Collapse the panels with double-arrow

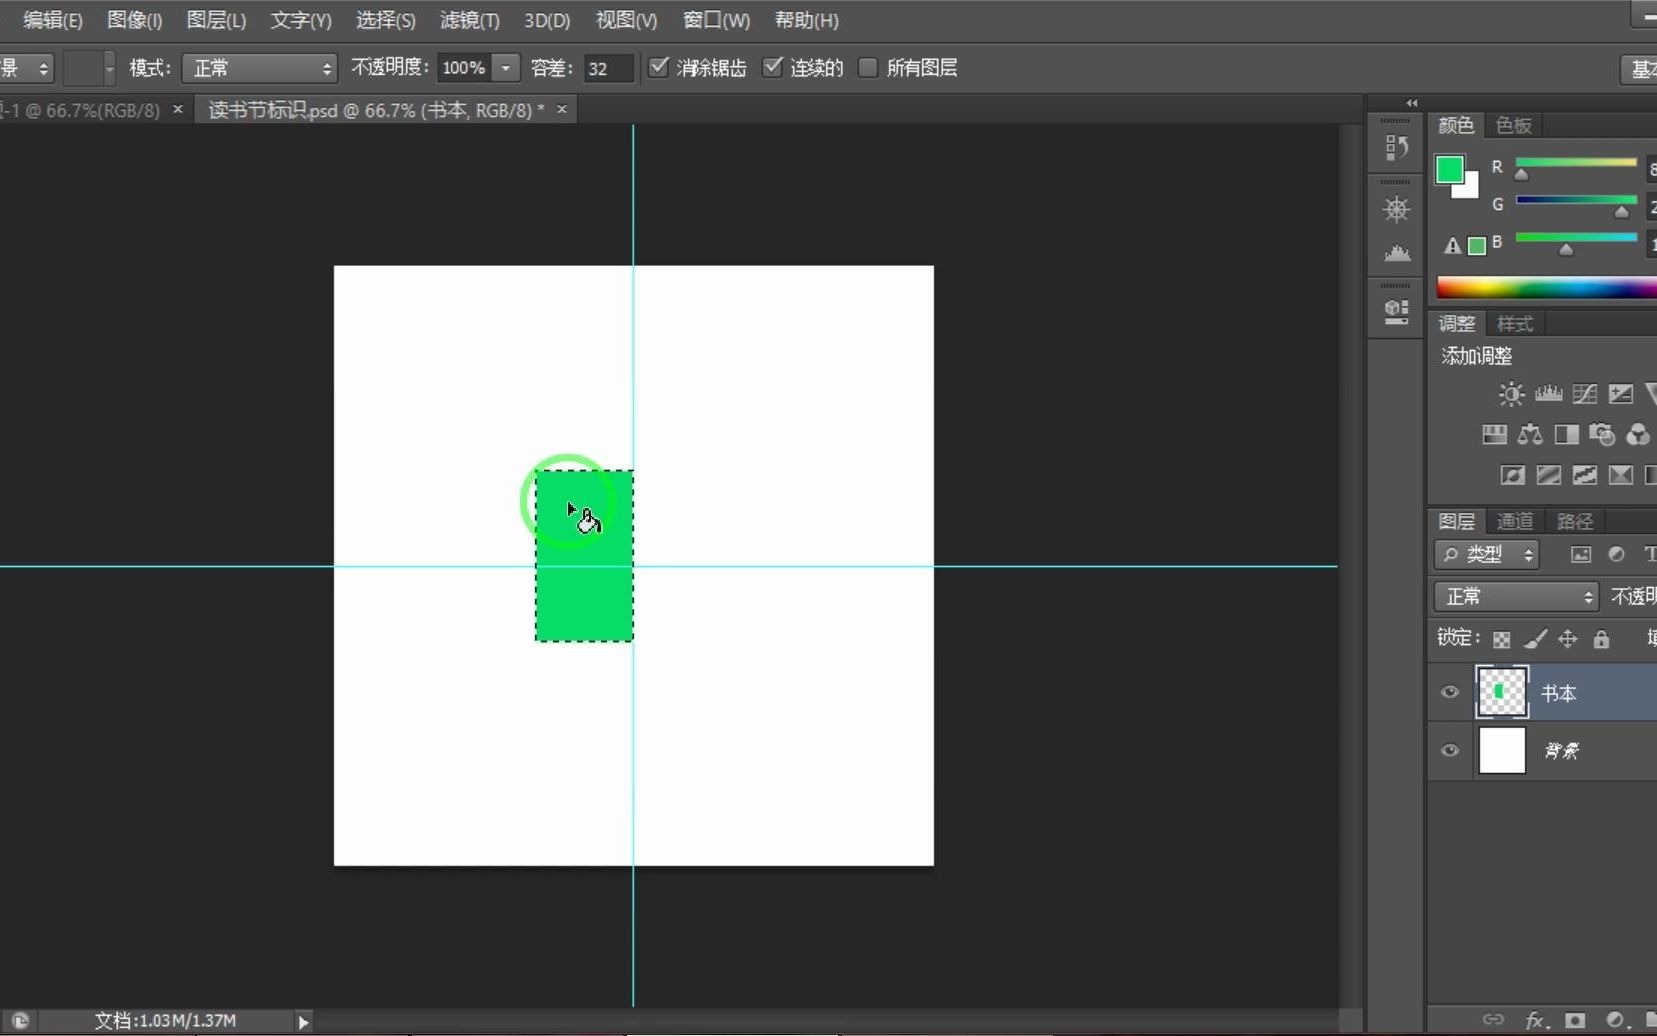click(1412, 103)
